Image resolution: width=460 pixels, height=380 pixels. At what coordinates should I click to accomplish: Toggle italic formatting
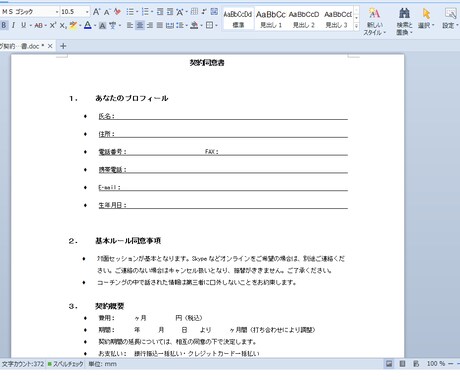[14, 25]
